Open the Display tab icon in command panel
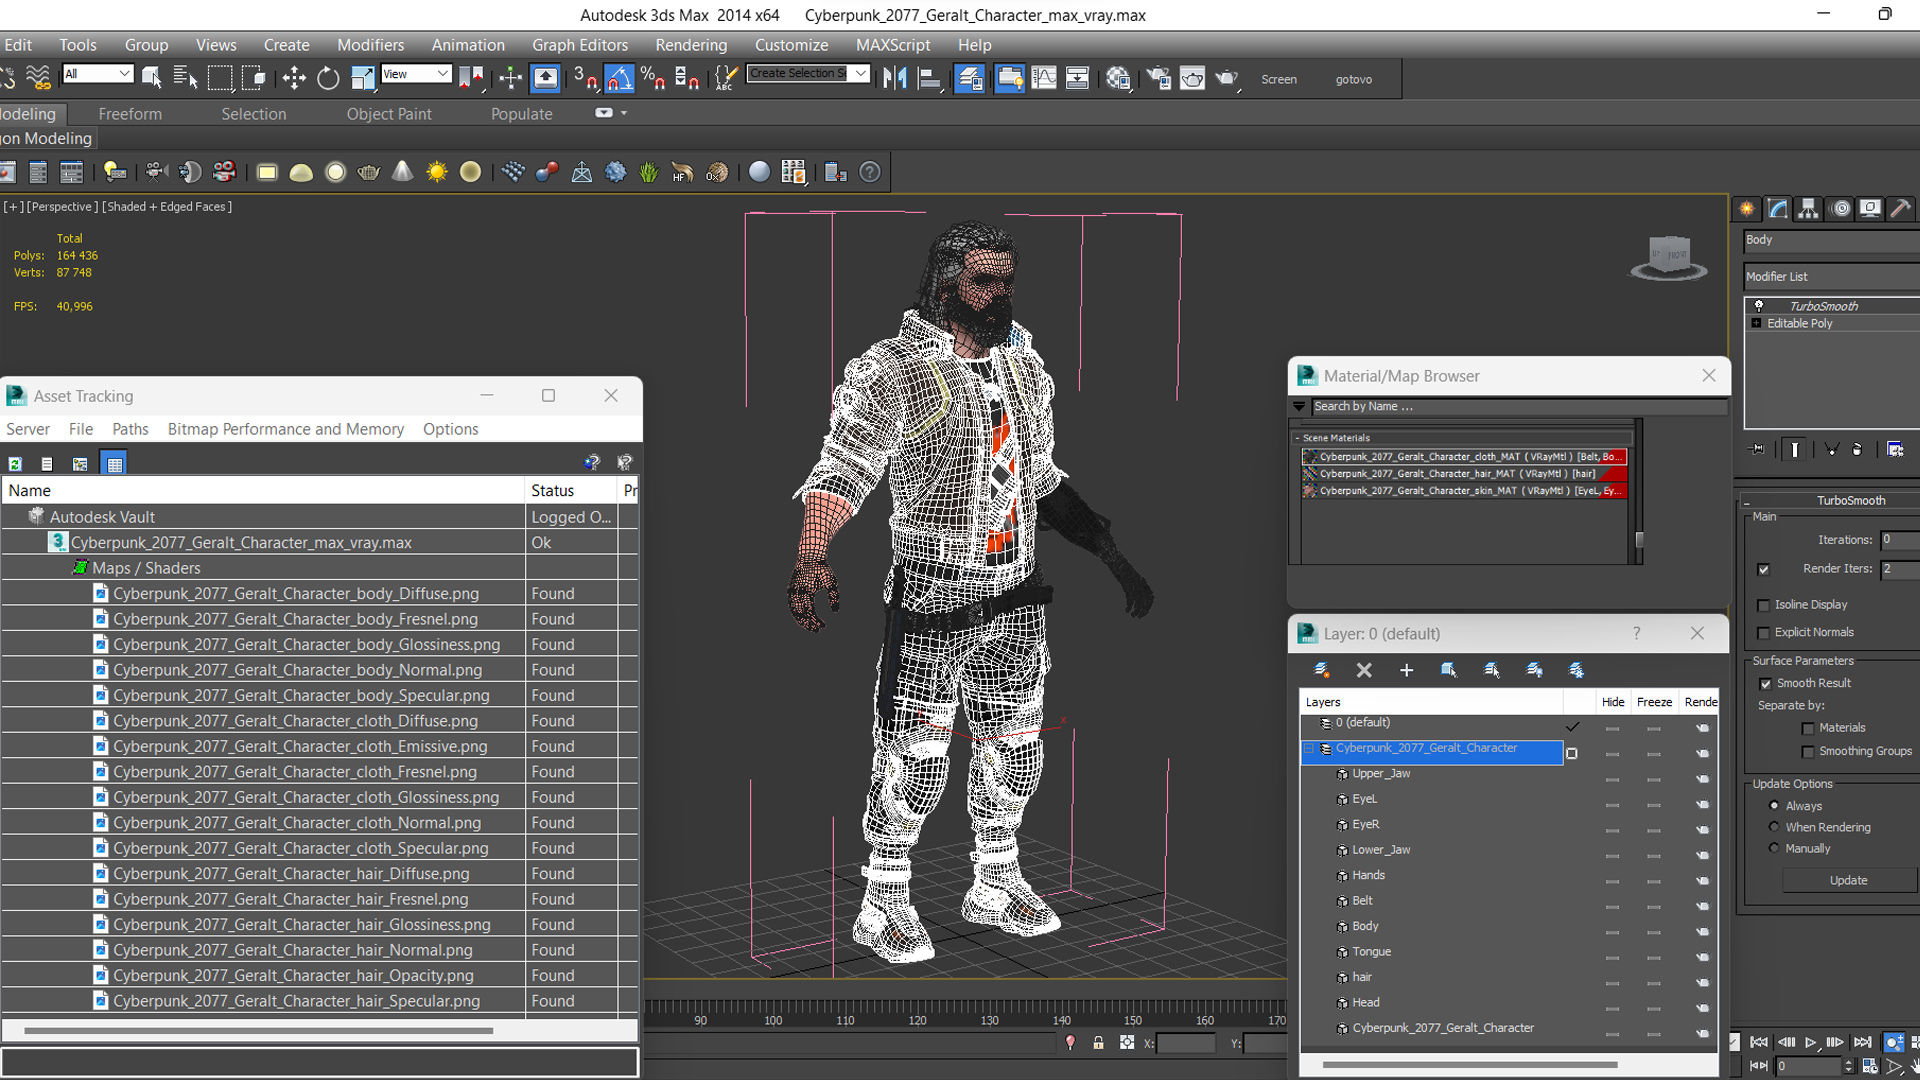This screenshot has width=1920, height=1080. tap(1870, 208)
